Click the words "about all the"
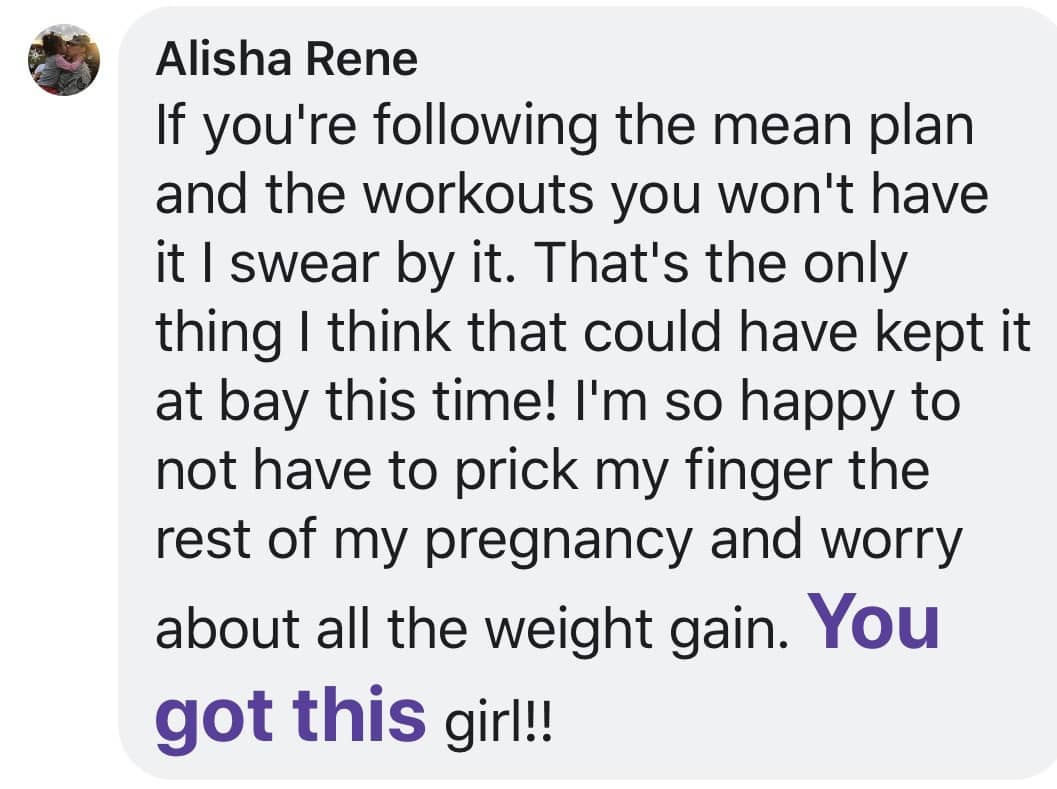 (311, 629)
